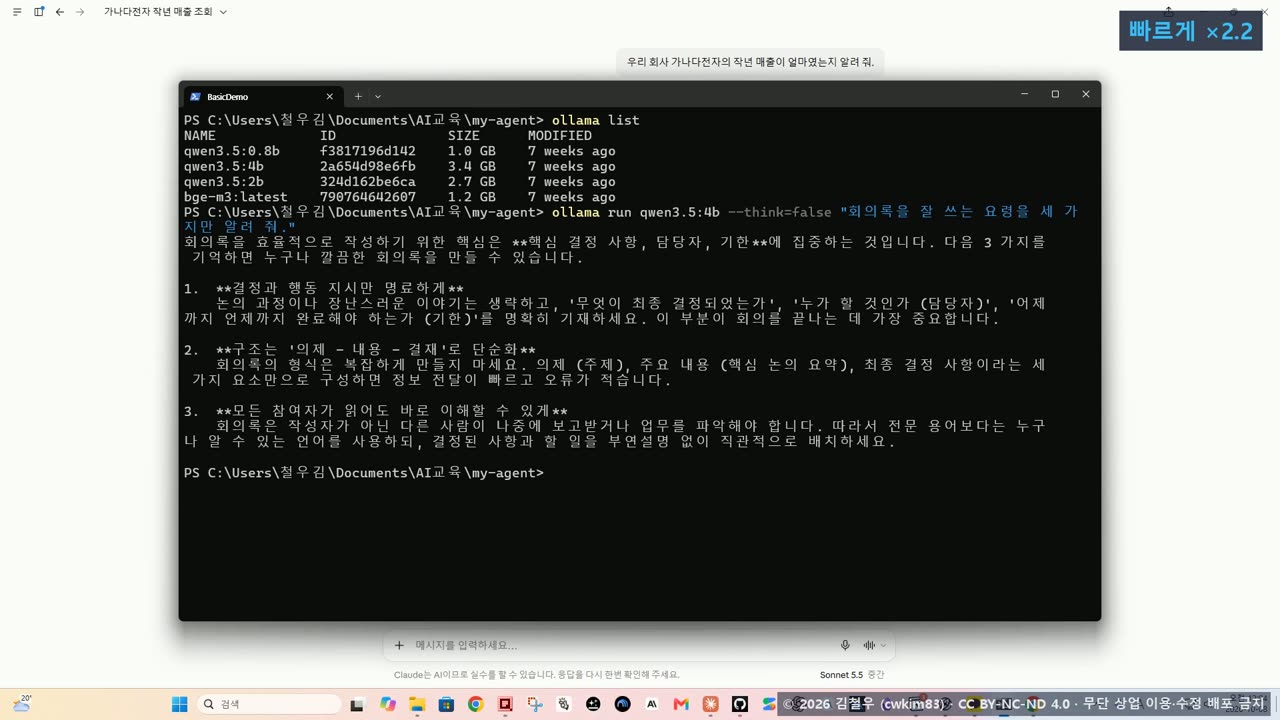Open Gmail from the taskbar
1280x720 pixels.
[x=681, y=704]
